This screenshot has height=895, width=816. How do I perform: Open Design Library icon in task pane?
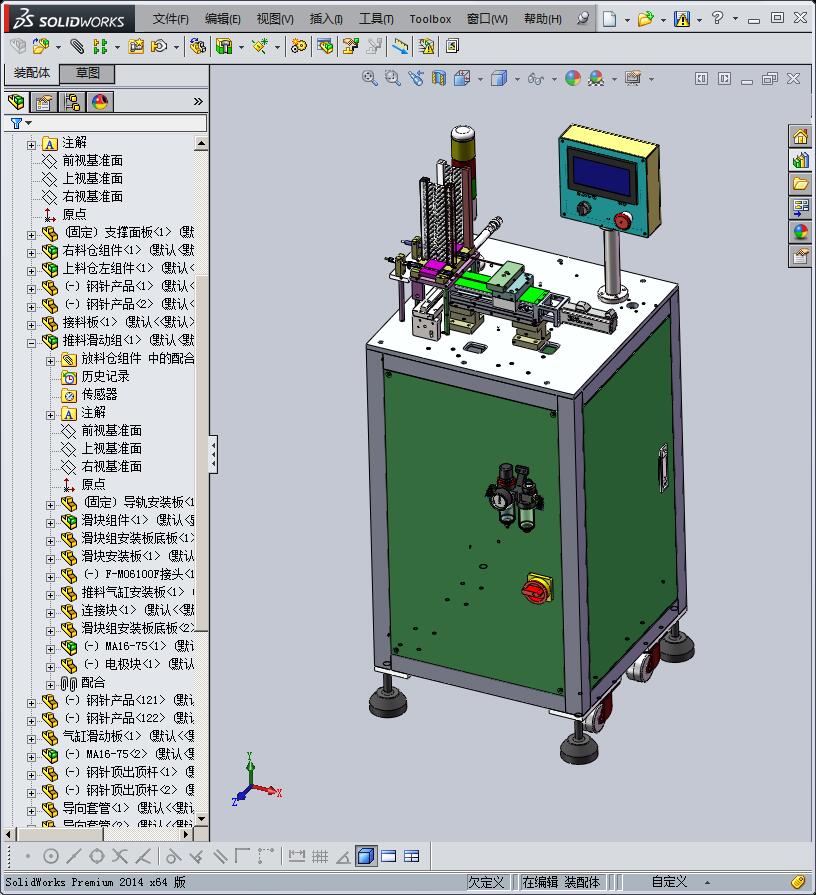tap(800, 160)
